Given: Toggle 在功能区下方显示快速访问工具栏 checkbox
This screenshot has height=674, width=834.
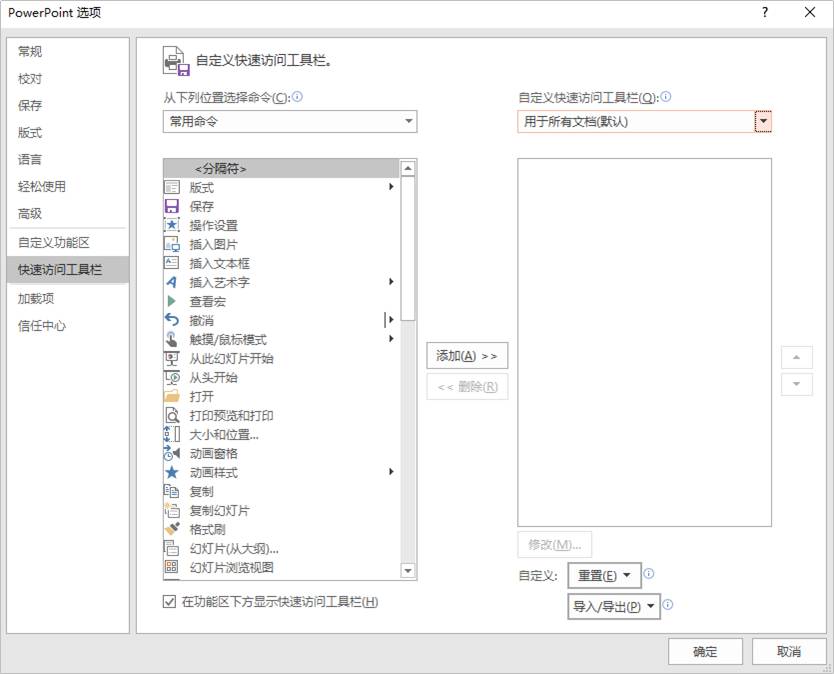Looking at the screenshot, I should click(169, 602).
